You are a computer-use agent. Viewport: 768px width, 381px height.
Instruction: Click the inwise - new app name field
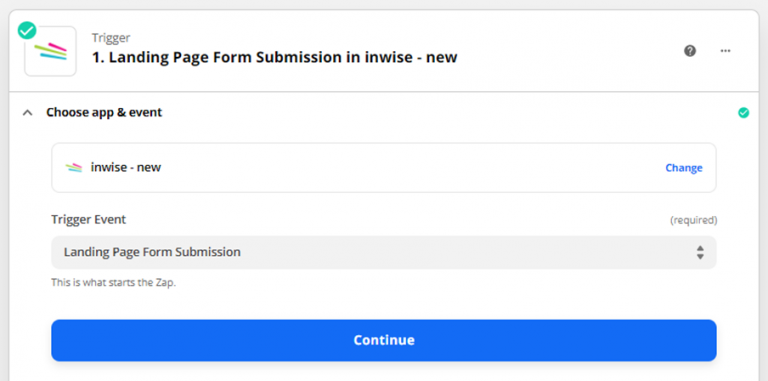point(384,167)
